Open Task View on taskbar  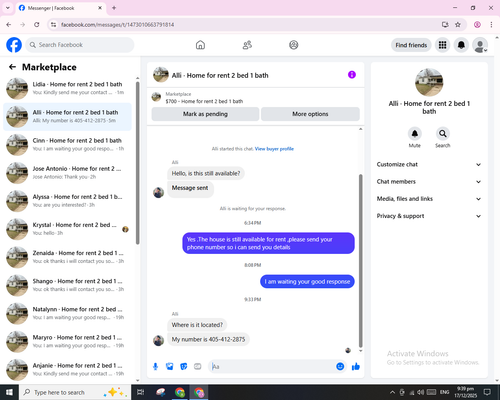pyautogui.click(x=140, y=392)
